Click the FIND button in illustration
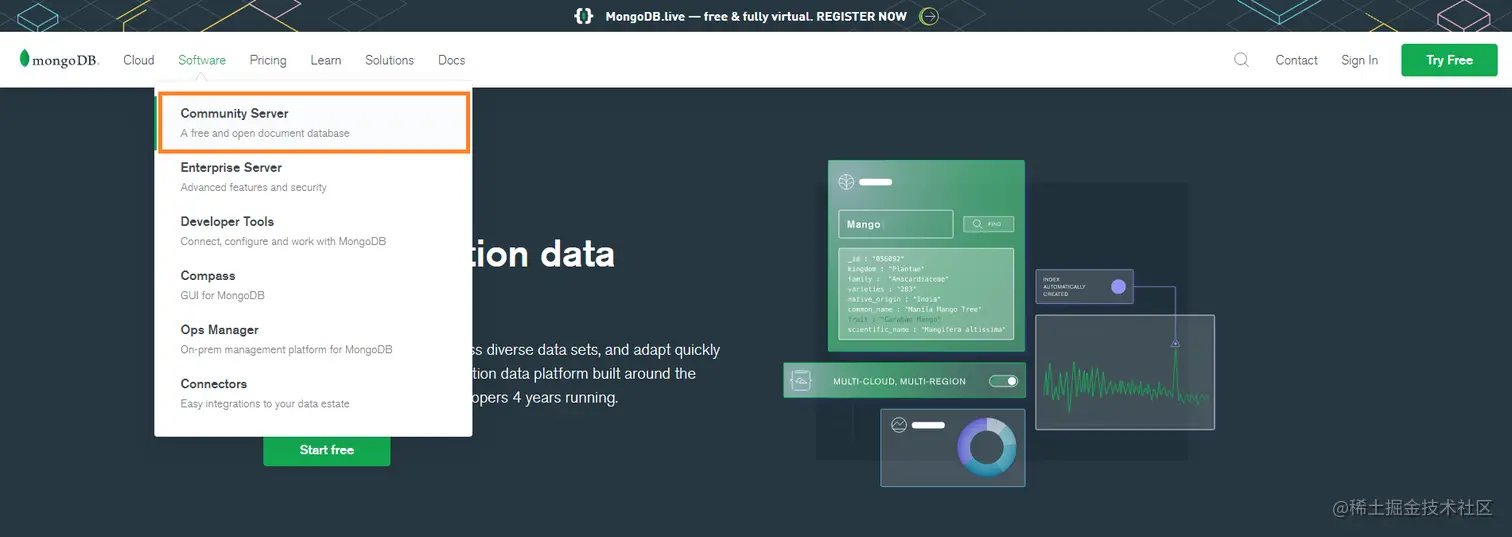 click(988, 224)
